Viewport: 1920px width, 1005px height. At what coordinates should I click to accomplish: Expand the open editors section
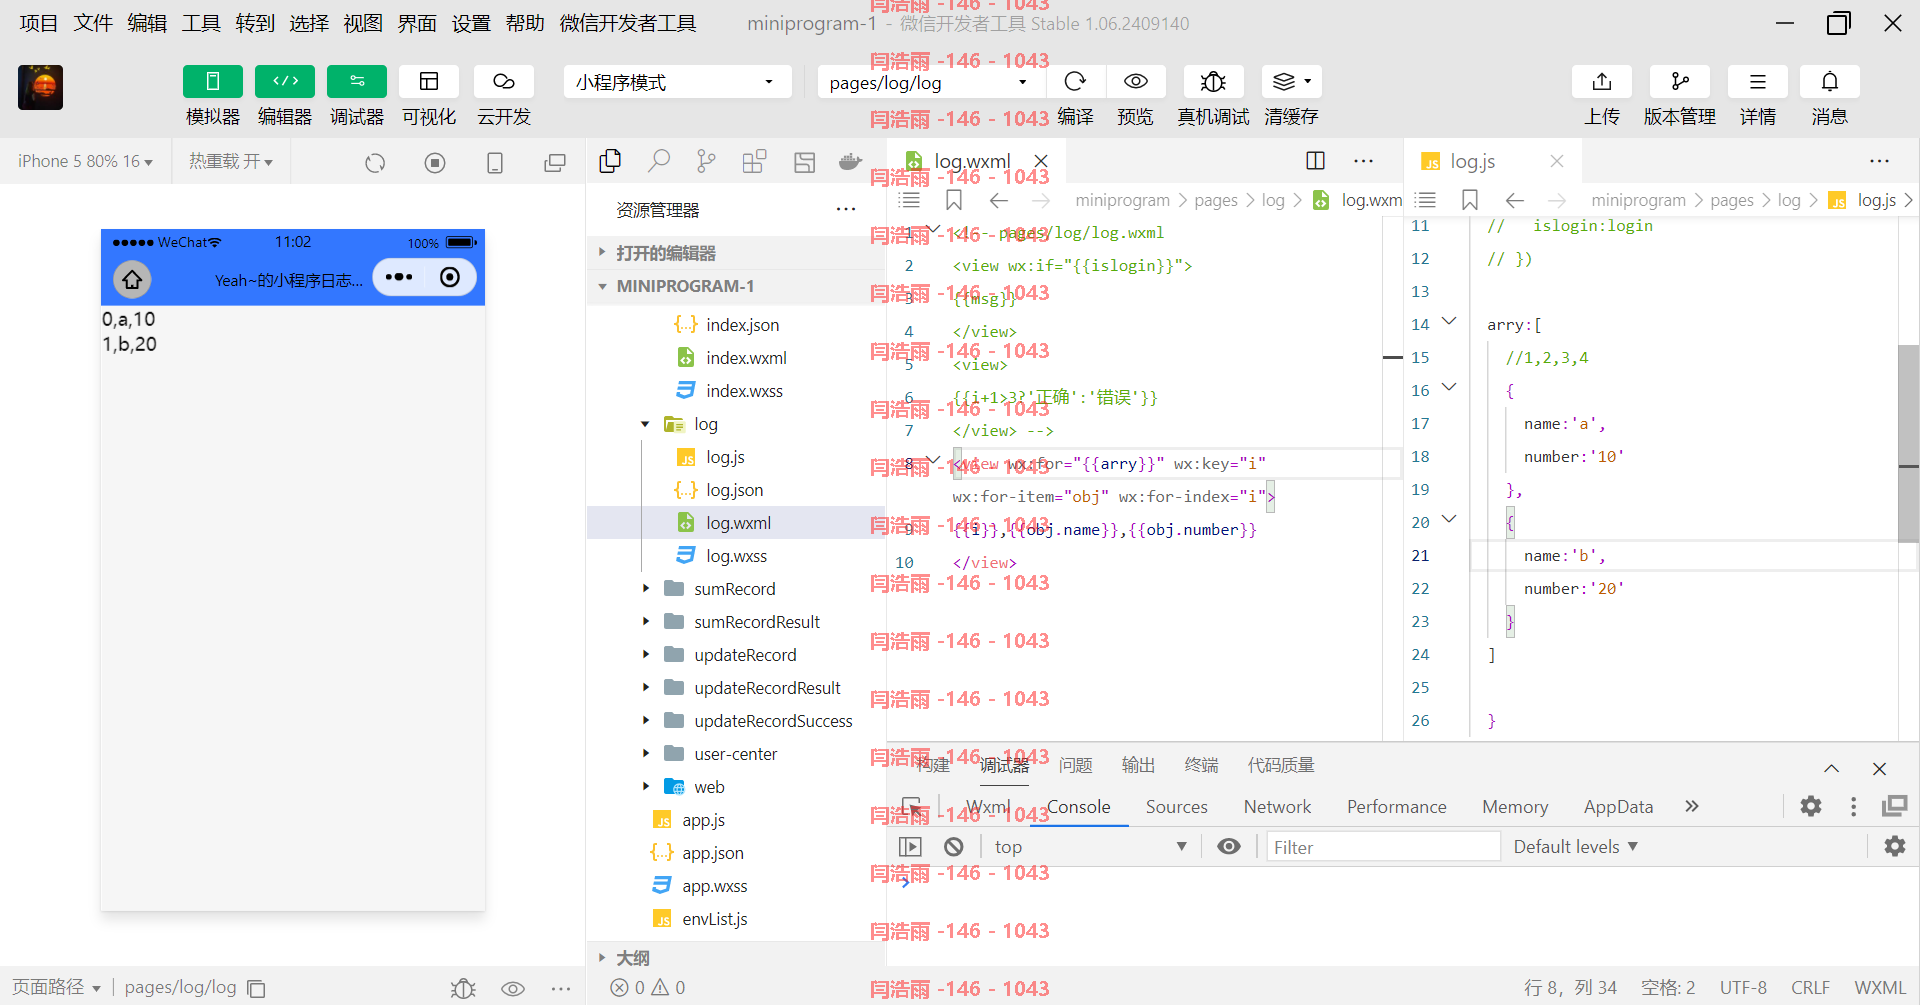tap(736, 253)
